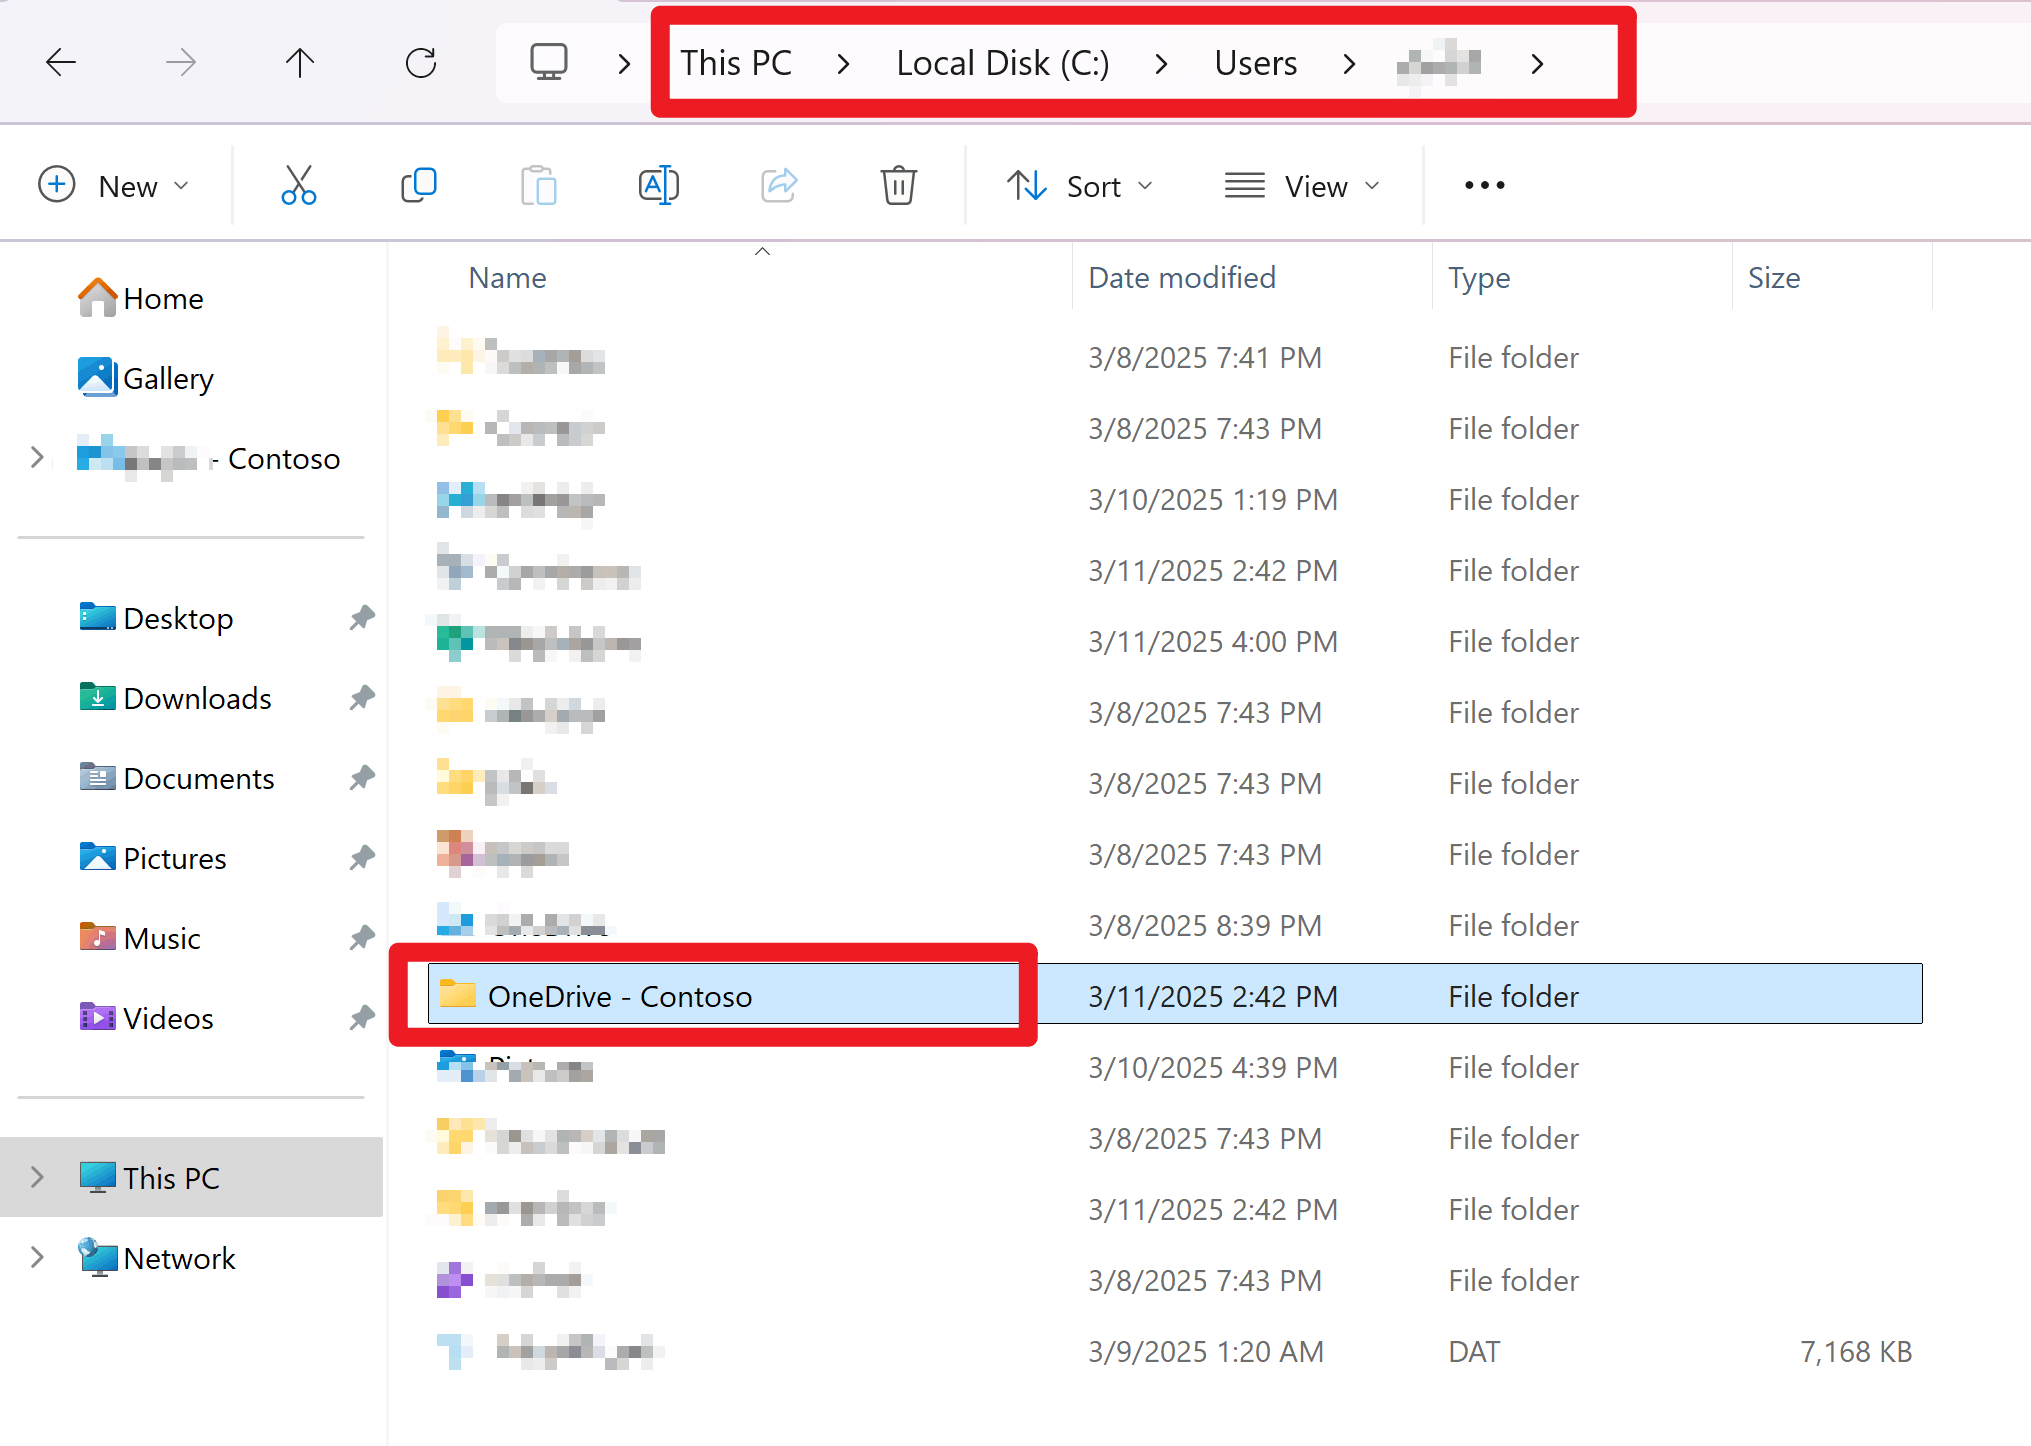
Task: Expand the This PC tree node
Action: [x=37, y=1177]
